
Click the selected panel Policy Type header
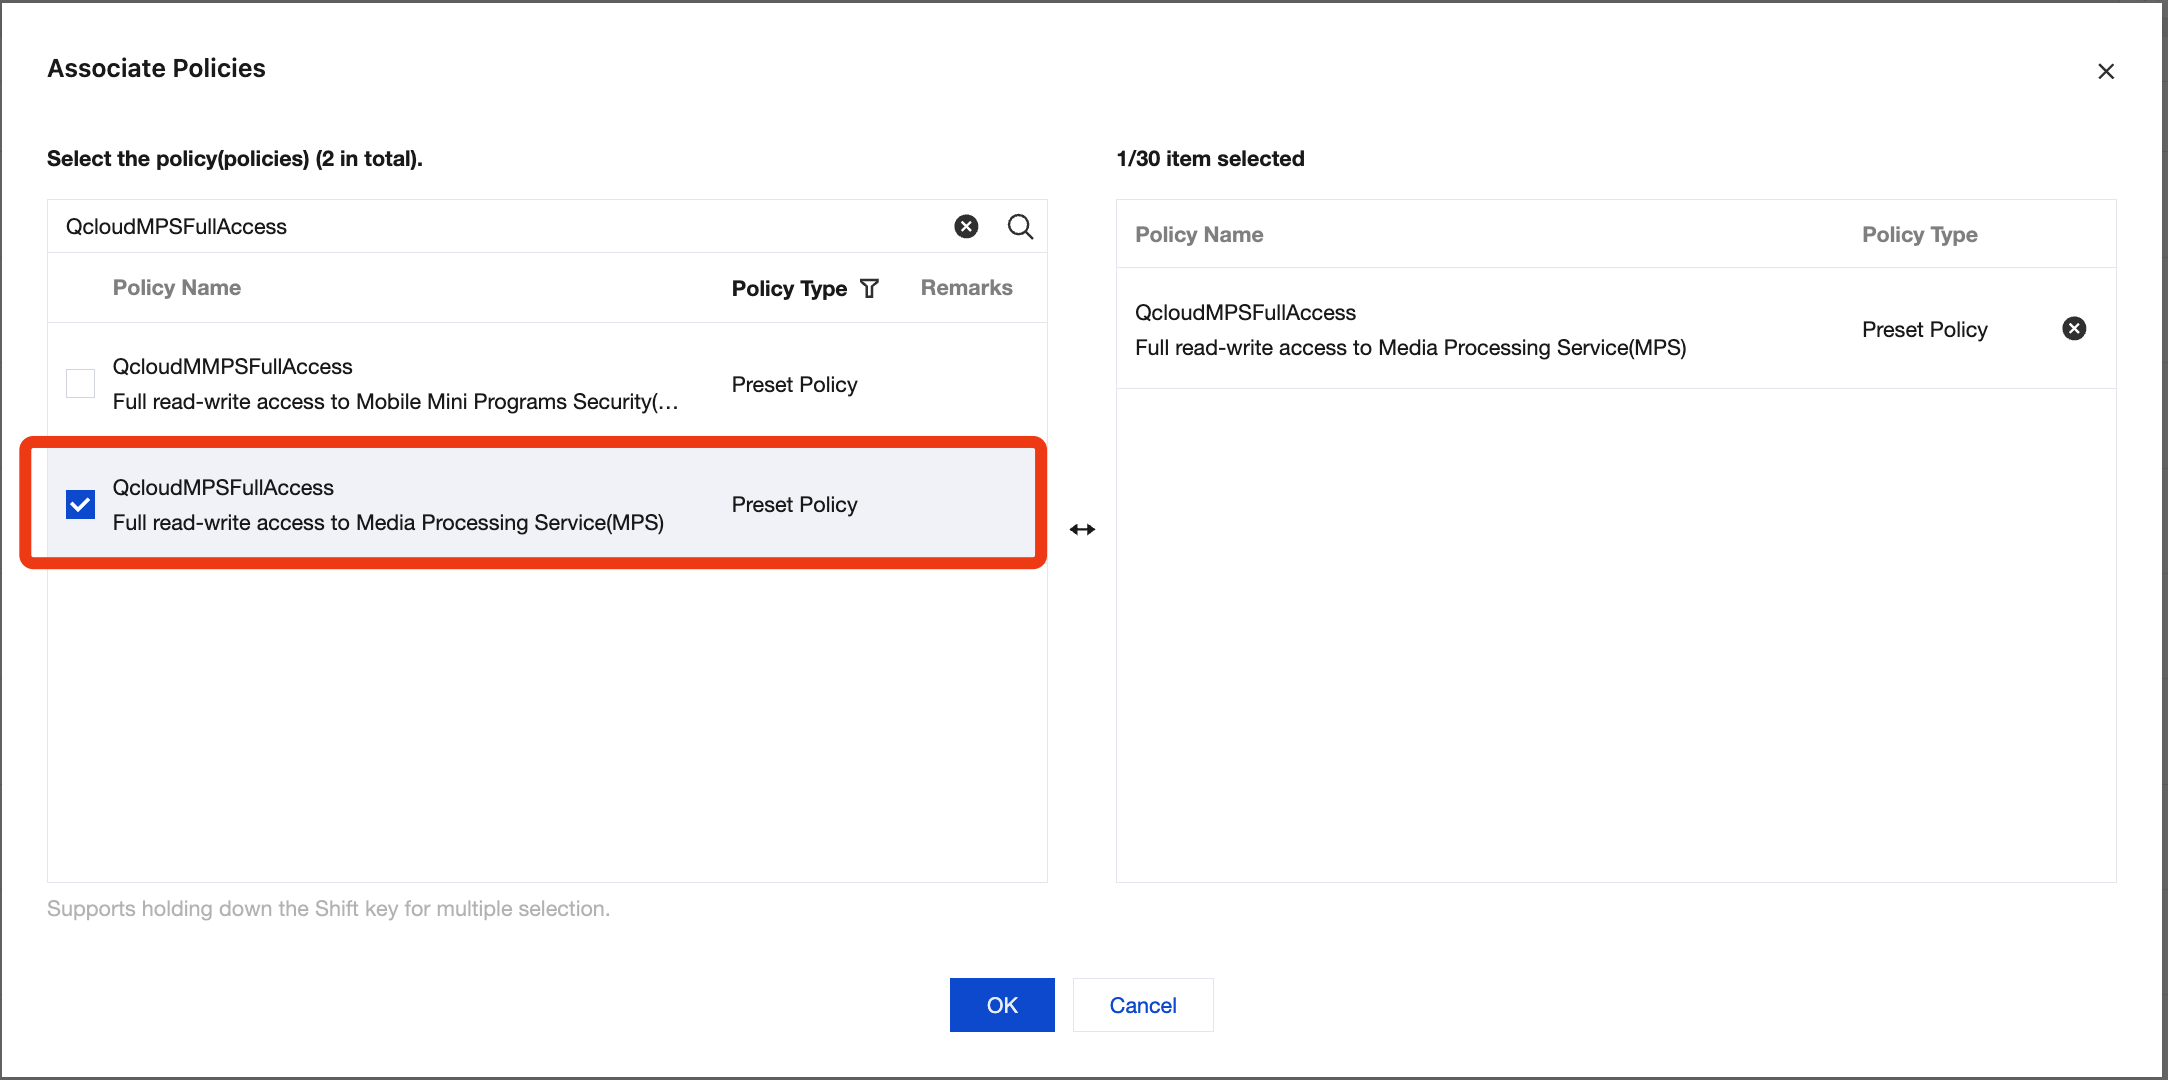1919,235
